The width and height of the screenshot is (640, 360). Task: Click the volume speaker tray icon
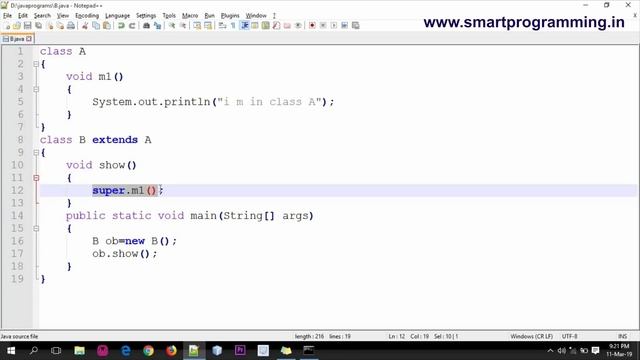(x=562, y=351)
